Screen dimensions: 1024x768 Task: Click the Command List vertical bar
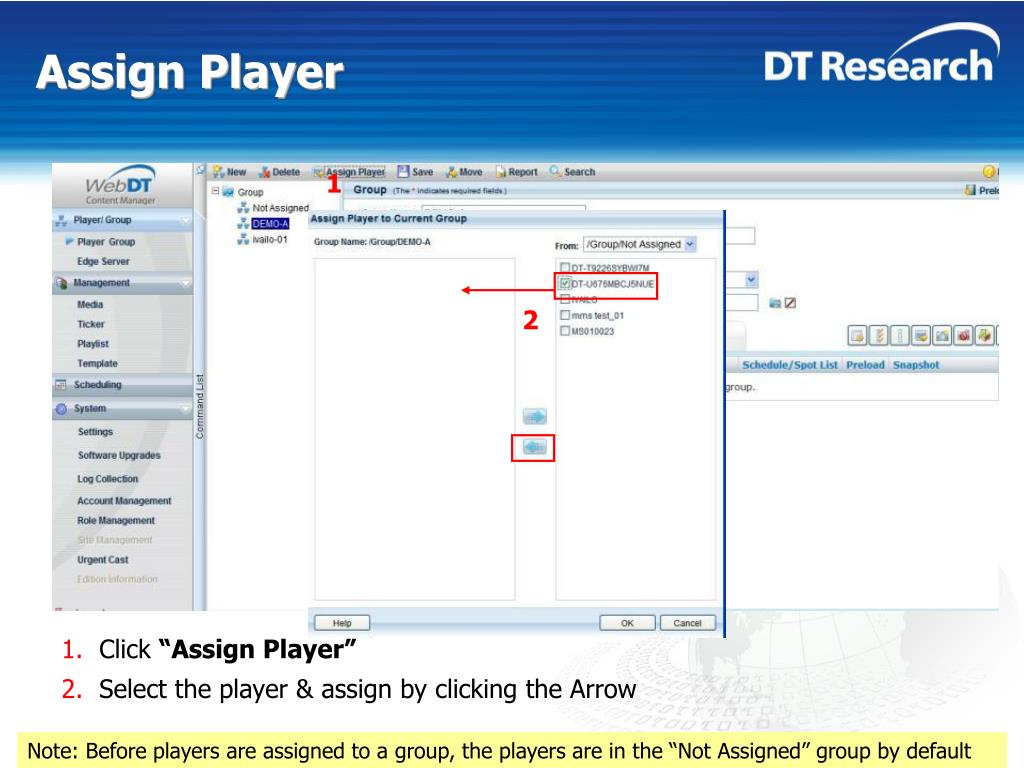tap(200, 406)
